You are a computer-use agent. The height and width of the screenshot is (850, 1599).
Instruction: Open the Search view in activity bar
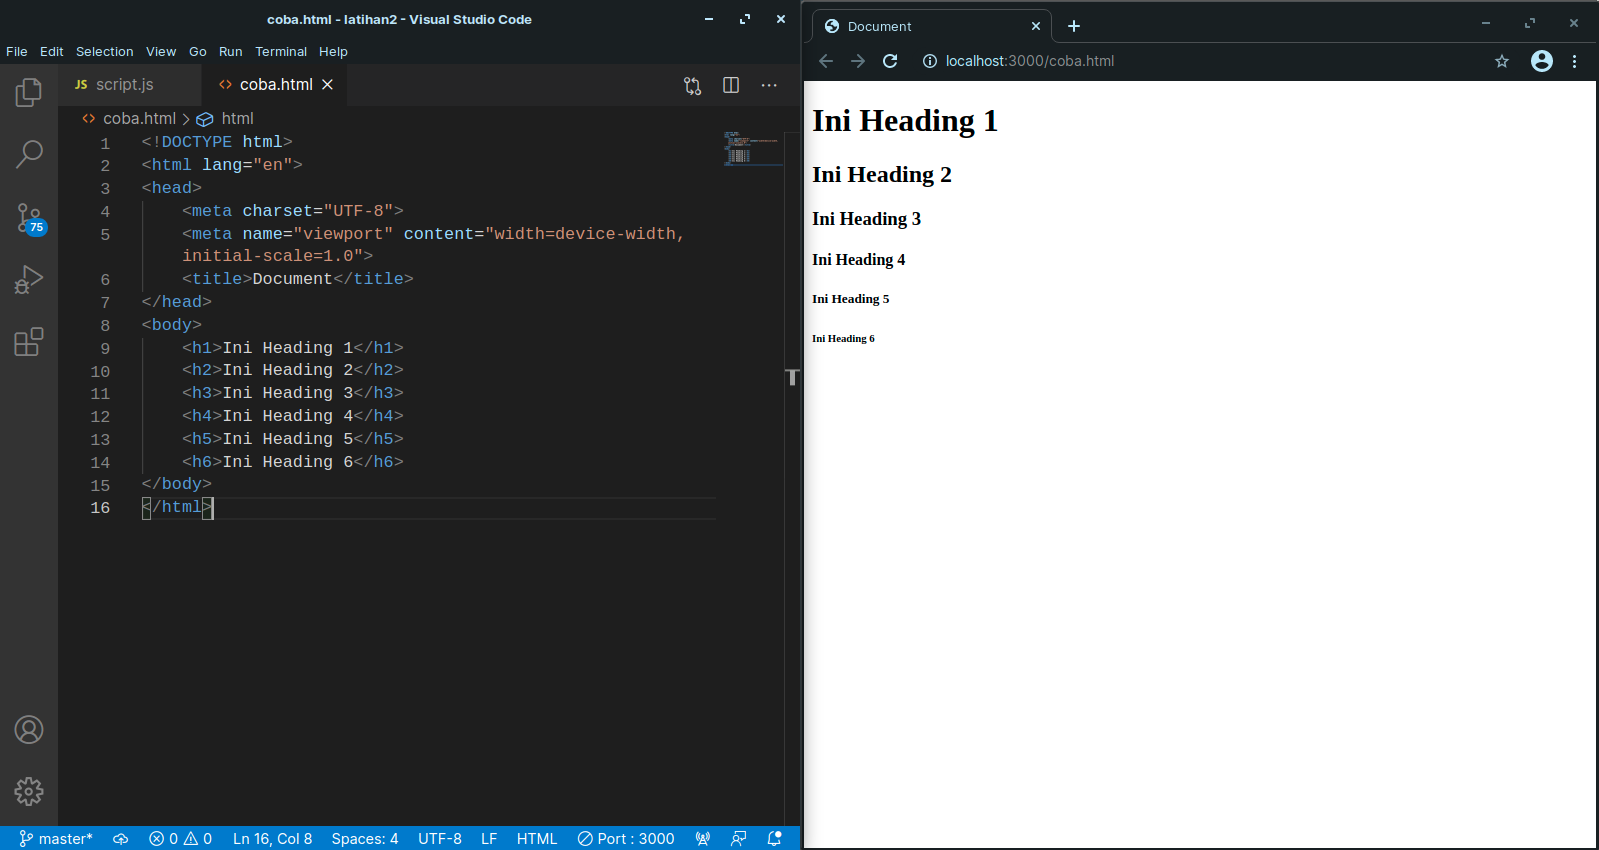pos(29,154)
